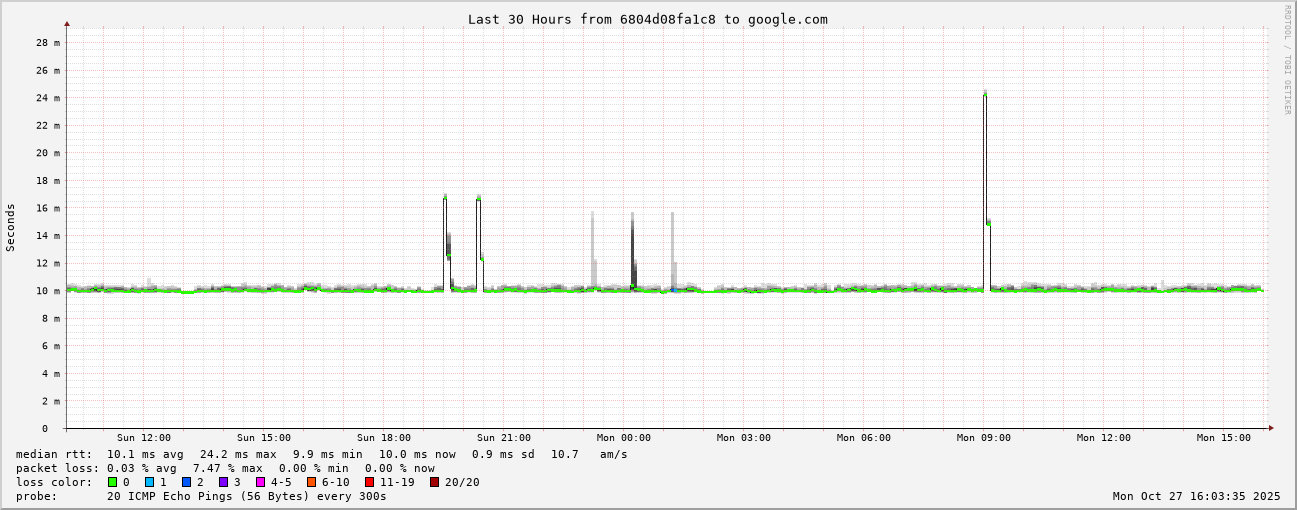Viewport: 1297px width, 510px height.
Task: Click the magenta 4-5 loss swatch
Action: click(261, 482)
